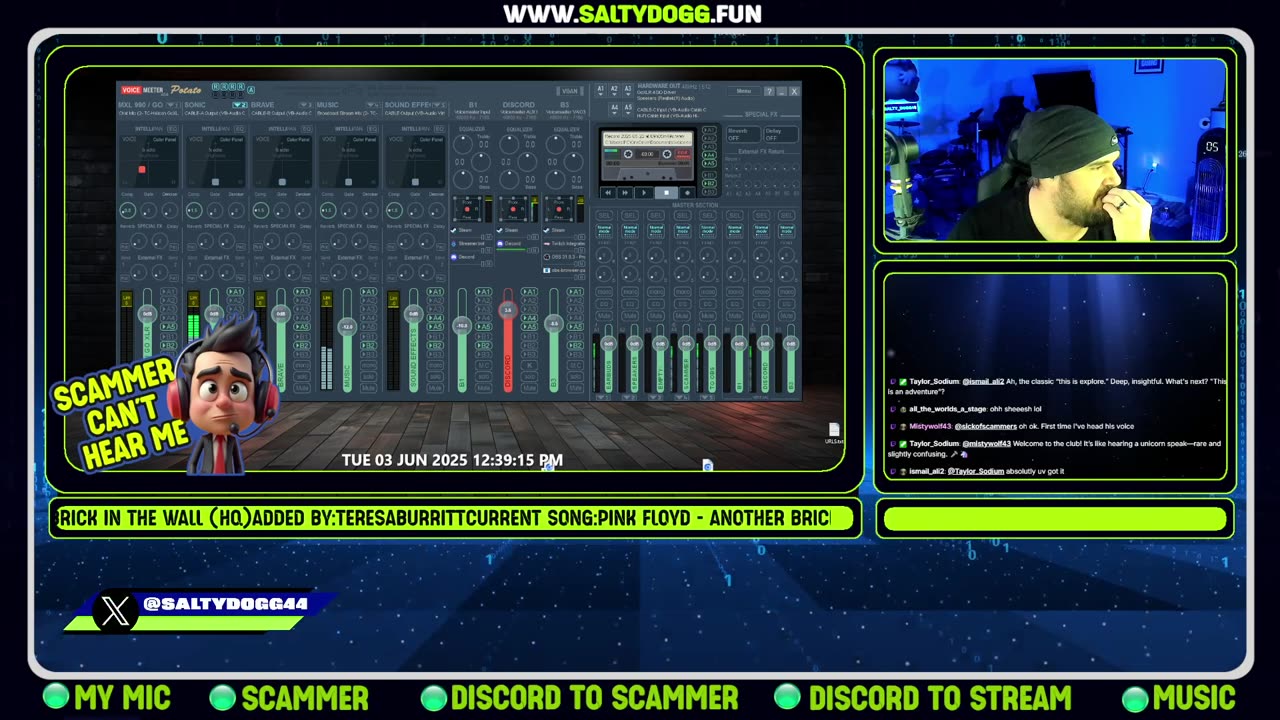Viewport: 1280px width, 720px height.
Task: Toggle the Steam checkbox under B3 strip
Action: pyautogui.click(x=546, y=230)
